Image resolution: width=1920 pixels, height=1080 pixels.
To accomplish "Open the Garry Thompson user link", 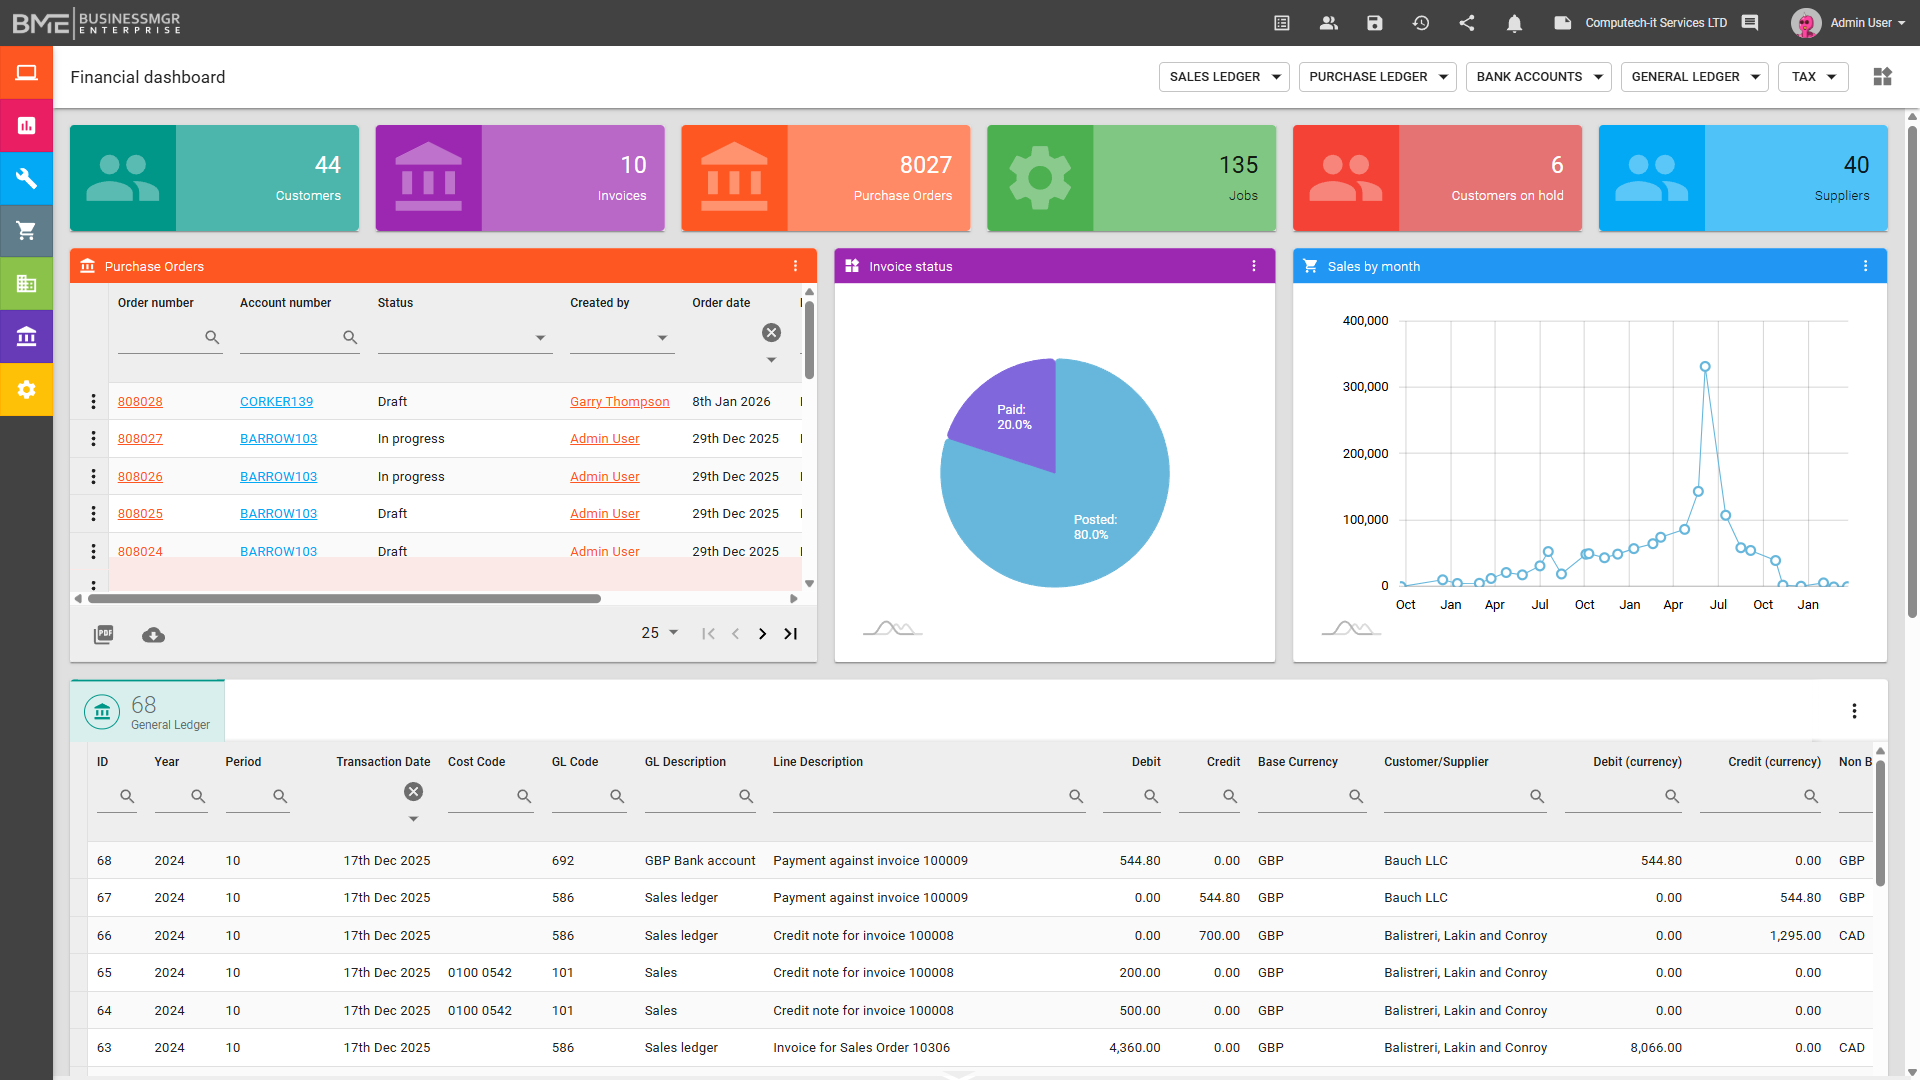I will [619, 402].
